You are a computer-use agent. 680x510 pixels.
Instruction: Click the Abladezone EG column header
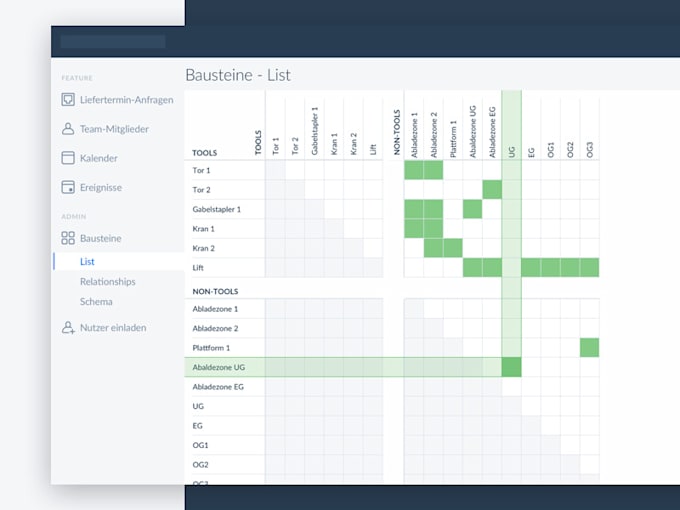[492, 132]
